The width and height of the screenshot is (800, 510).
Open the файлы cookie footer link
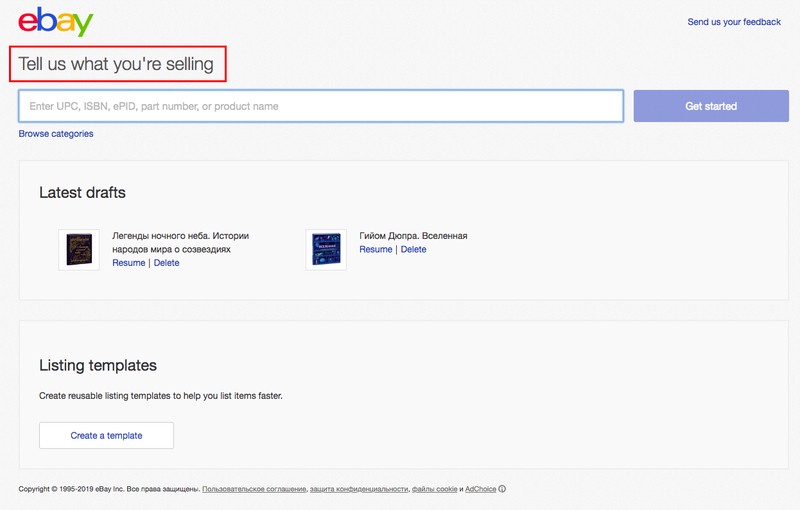(435, 489)
